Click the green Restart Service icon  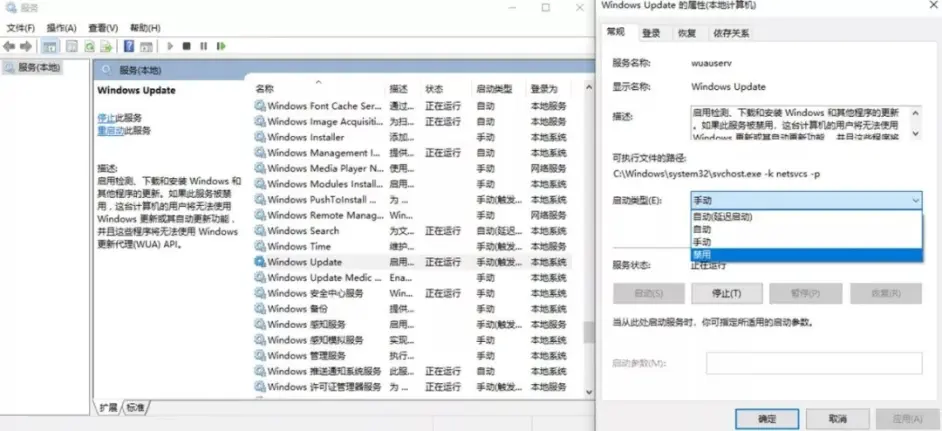coord(221,46)
